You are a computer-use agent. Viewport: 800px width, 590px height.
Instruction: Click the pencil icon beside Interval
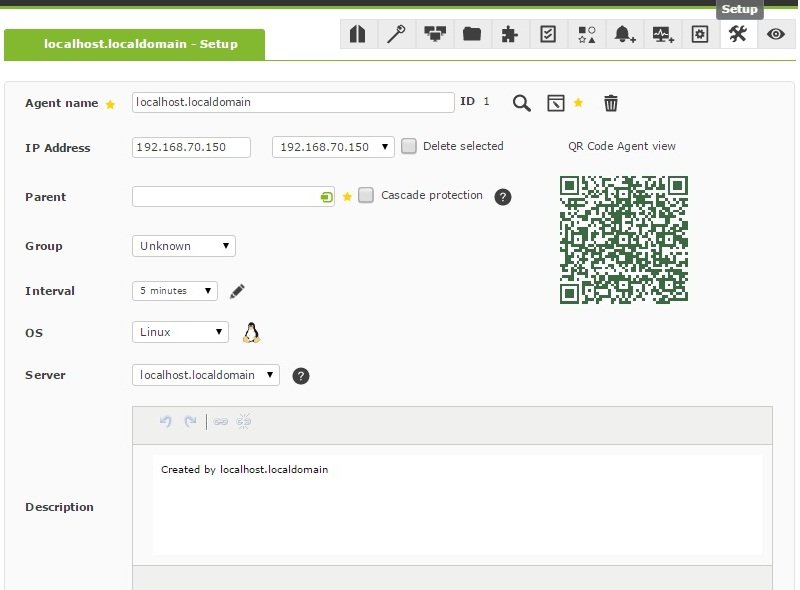[x=237, y=291]
